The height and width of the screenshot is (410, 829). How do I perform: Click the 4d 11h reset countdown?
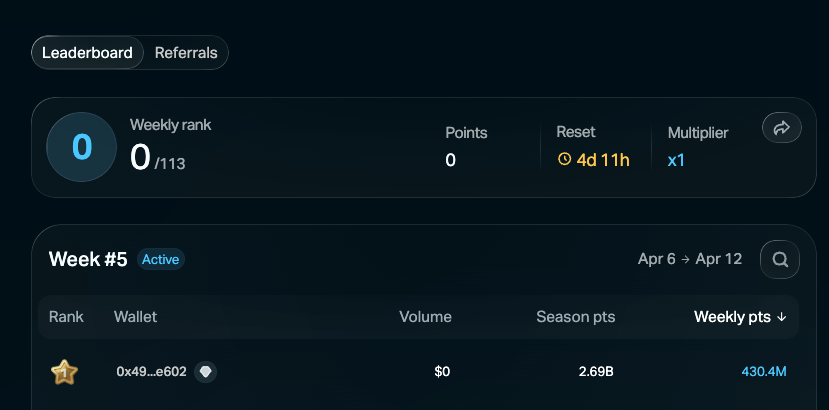603,159
